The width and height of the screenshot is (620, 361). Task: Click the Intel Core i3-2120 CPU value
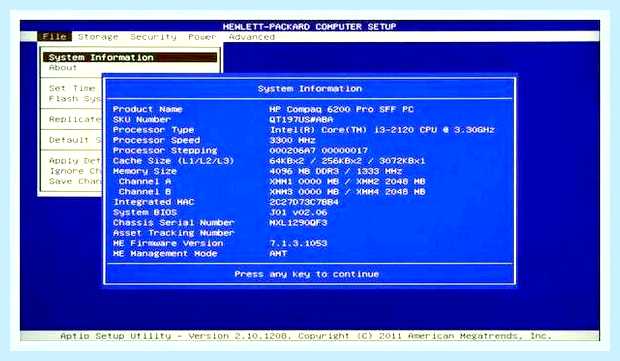point(382,130)
